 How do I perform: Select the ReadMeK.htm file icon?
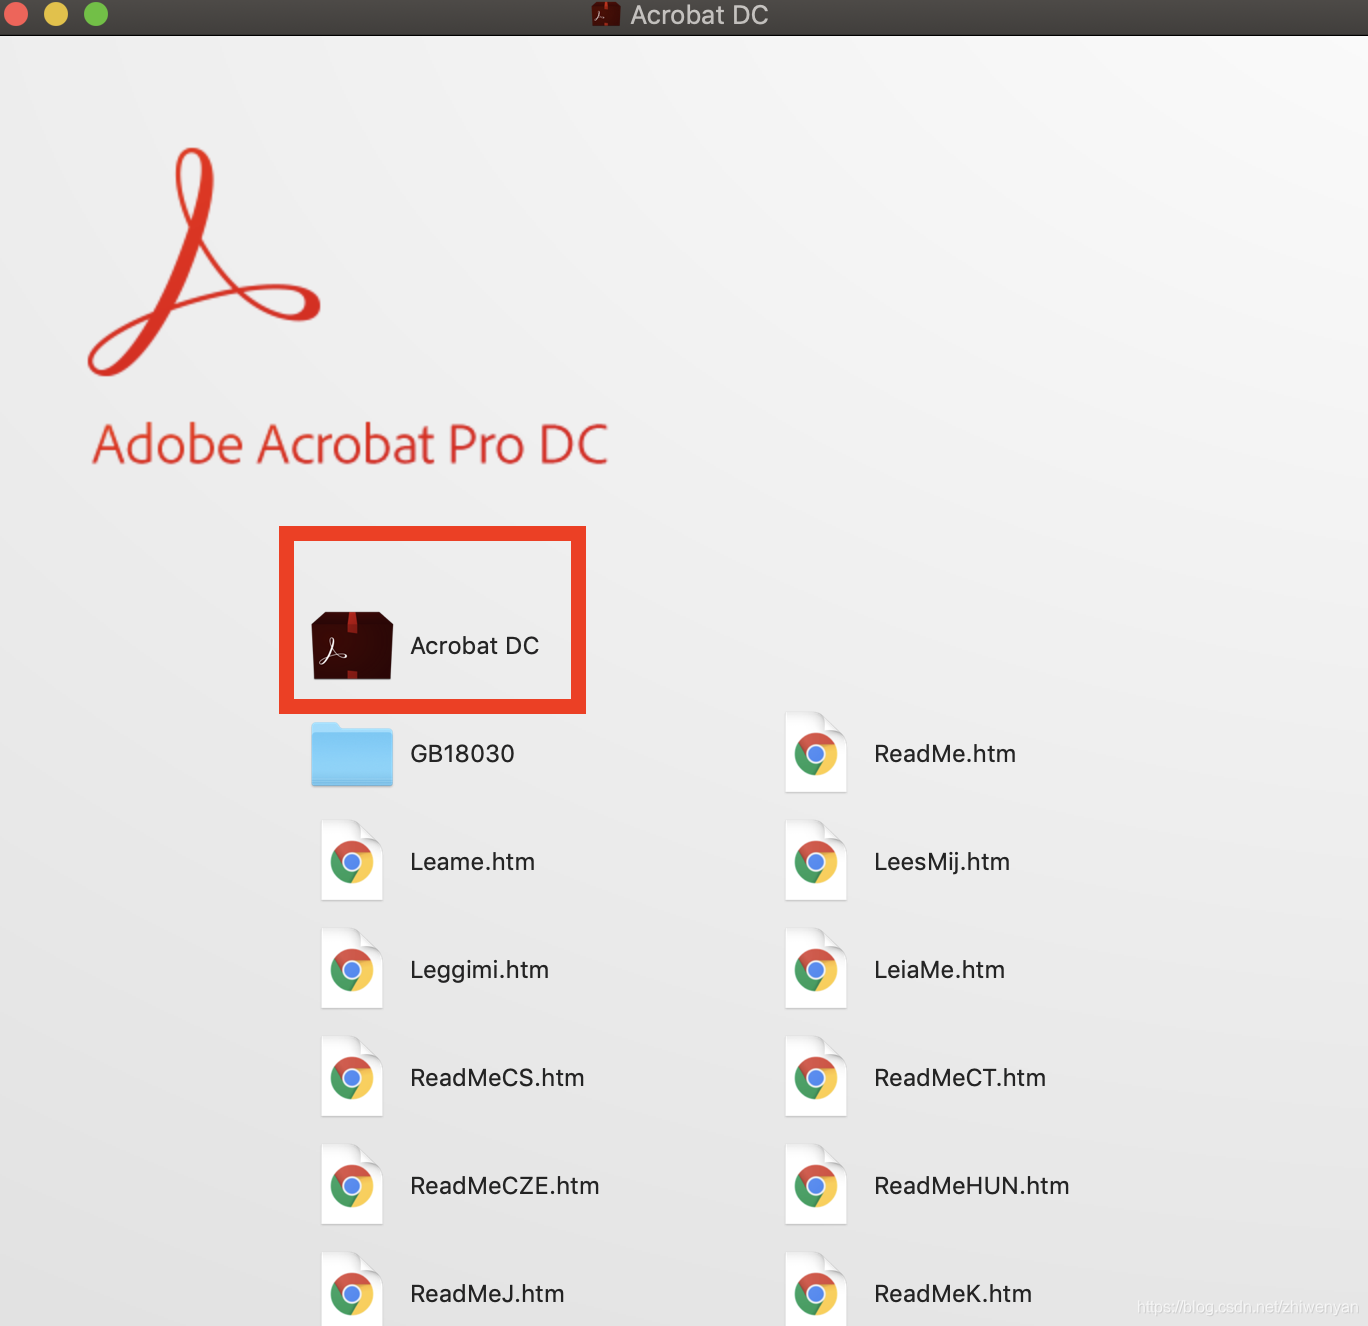pos(816,1290)
